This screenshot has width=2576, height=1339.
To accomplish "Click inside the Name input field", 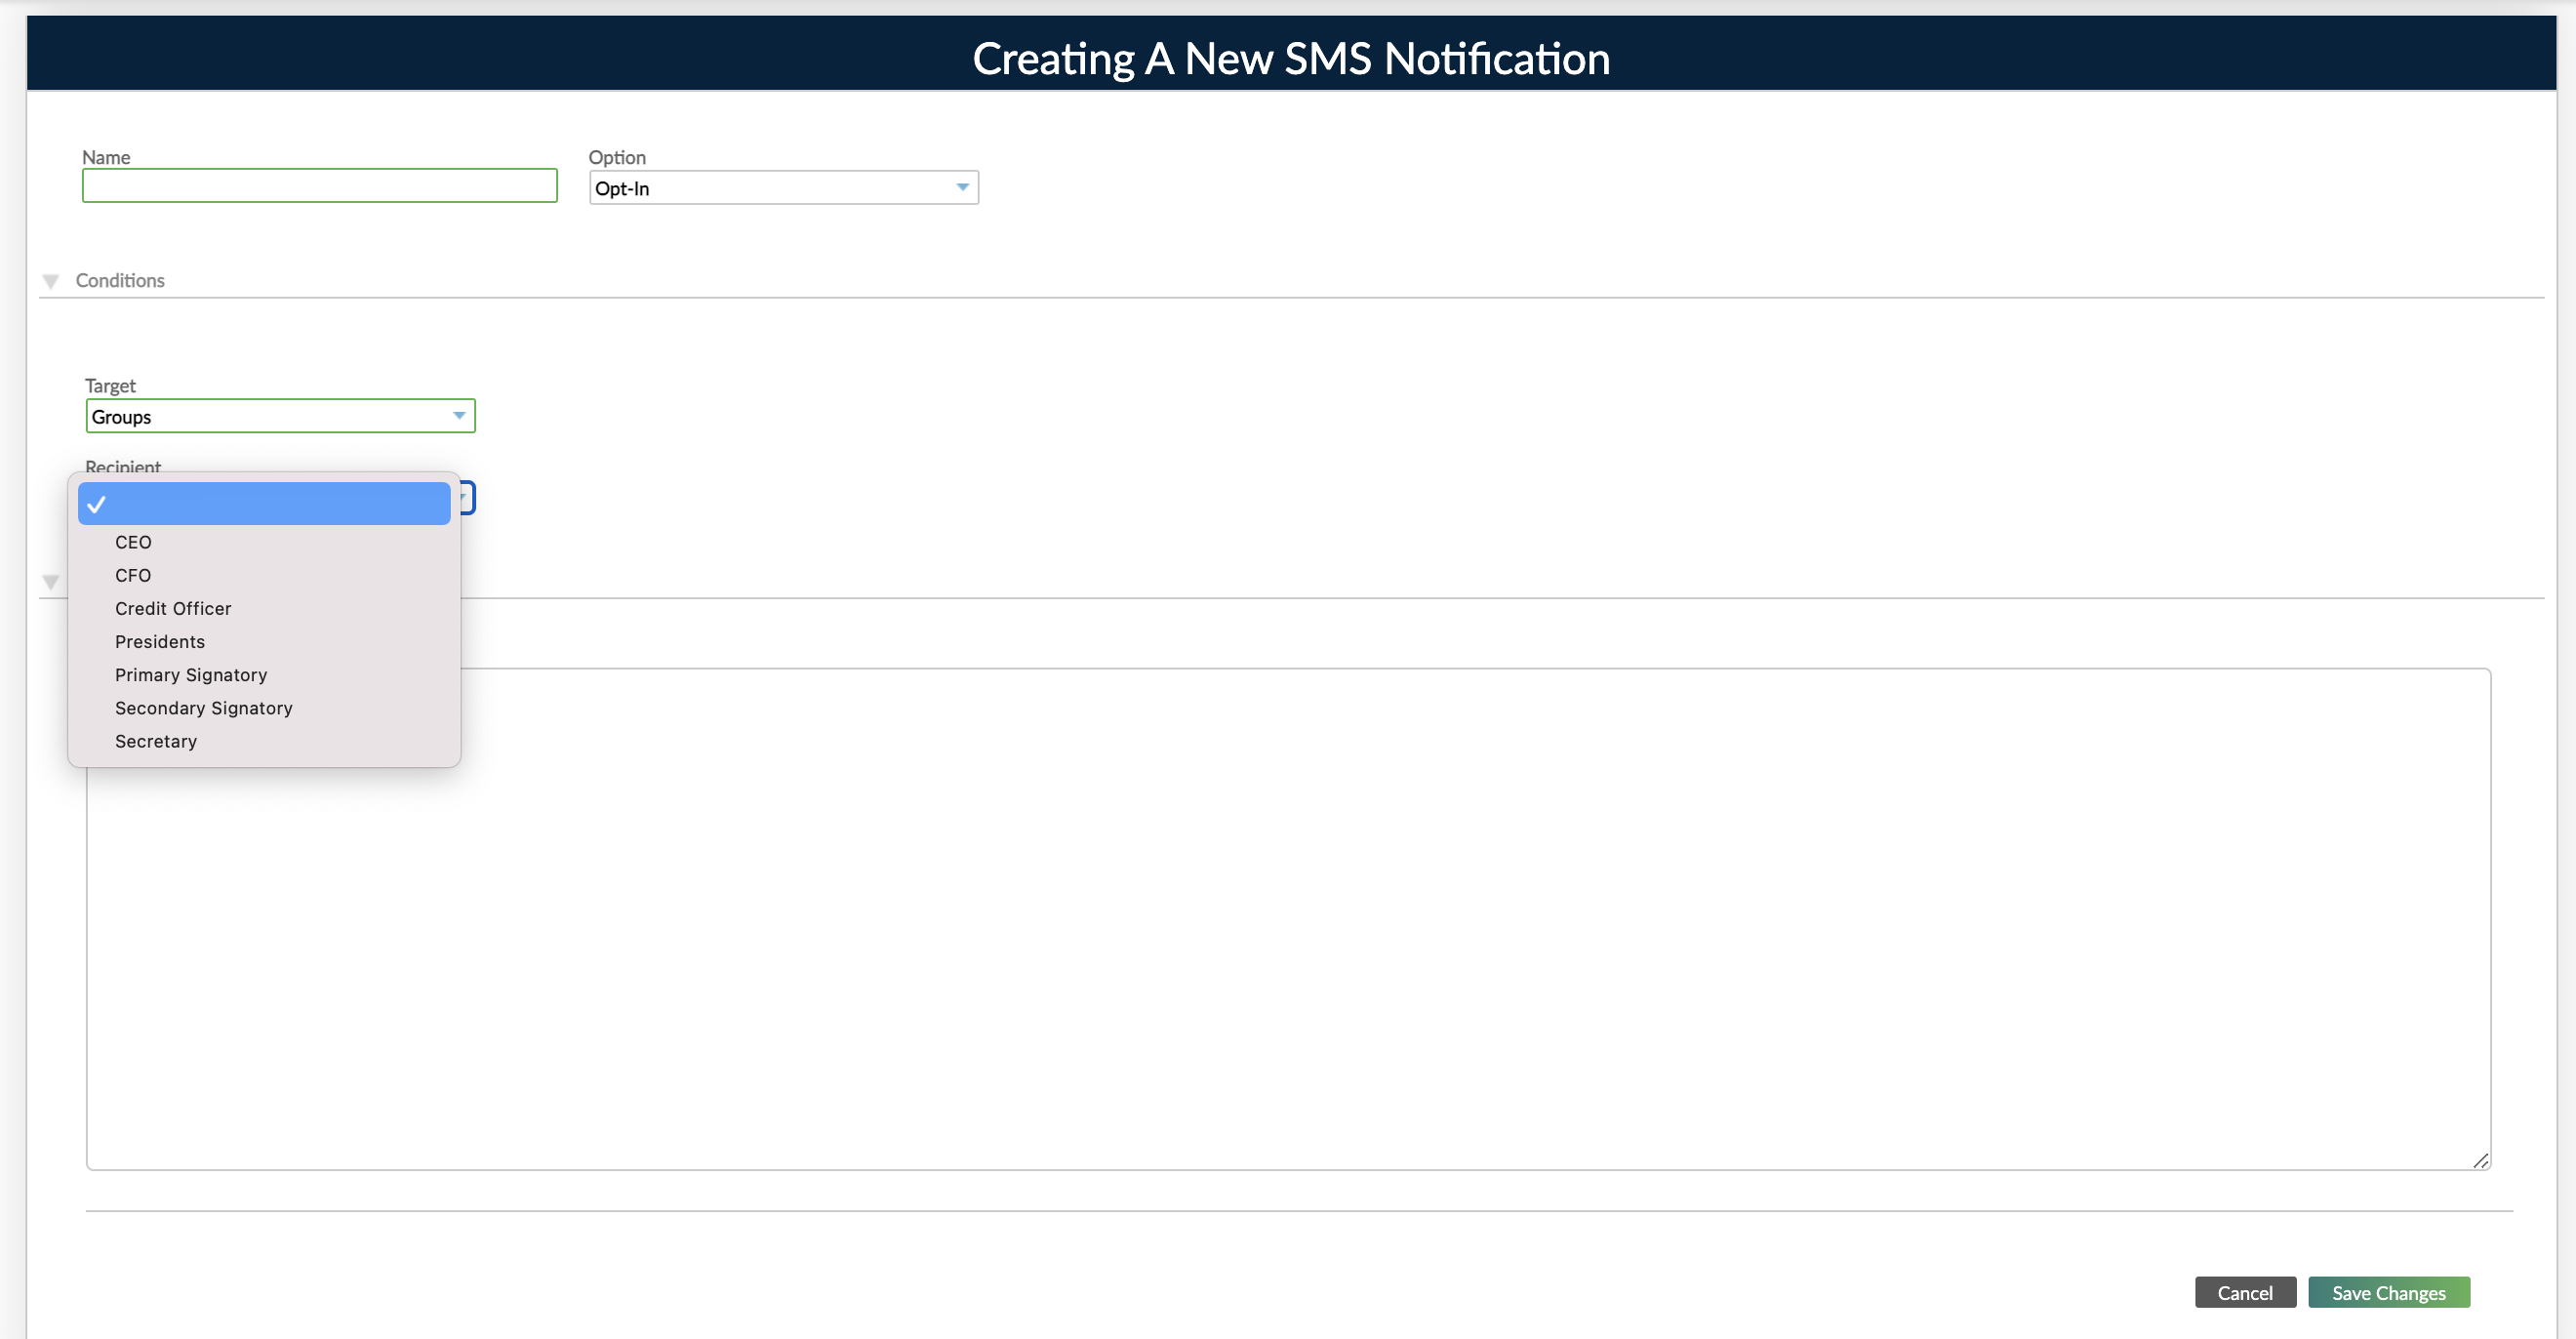I will [x=319, y=186].
